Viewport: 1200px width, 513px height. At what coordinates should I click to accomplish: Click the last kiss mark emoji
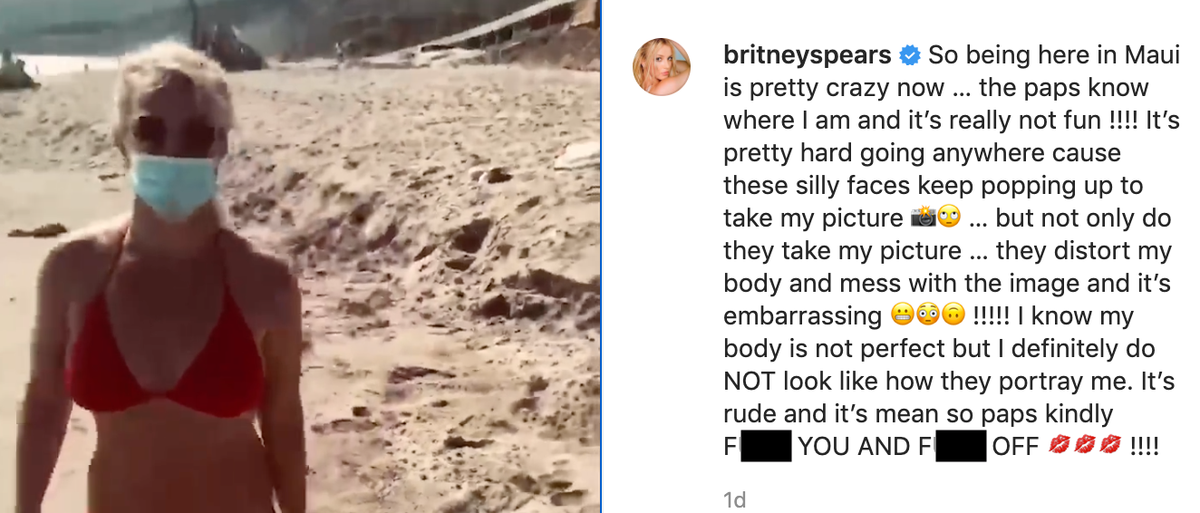tap(1109, 446)
